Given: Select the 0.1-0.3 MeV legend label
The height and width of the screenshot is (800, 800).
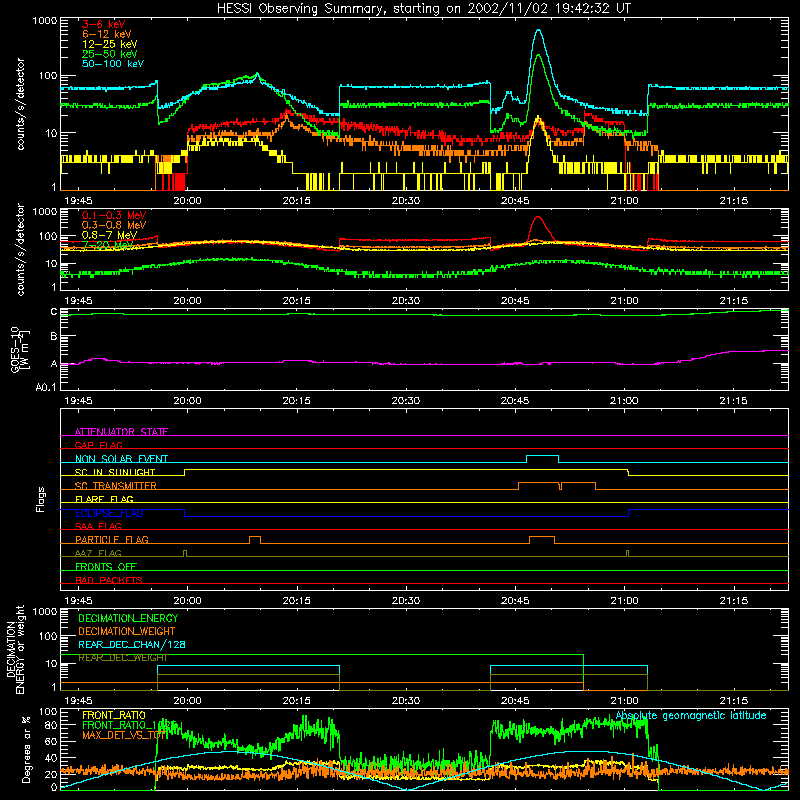Looking at the screenshot, I should coord(114,215).
